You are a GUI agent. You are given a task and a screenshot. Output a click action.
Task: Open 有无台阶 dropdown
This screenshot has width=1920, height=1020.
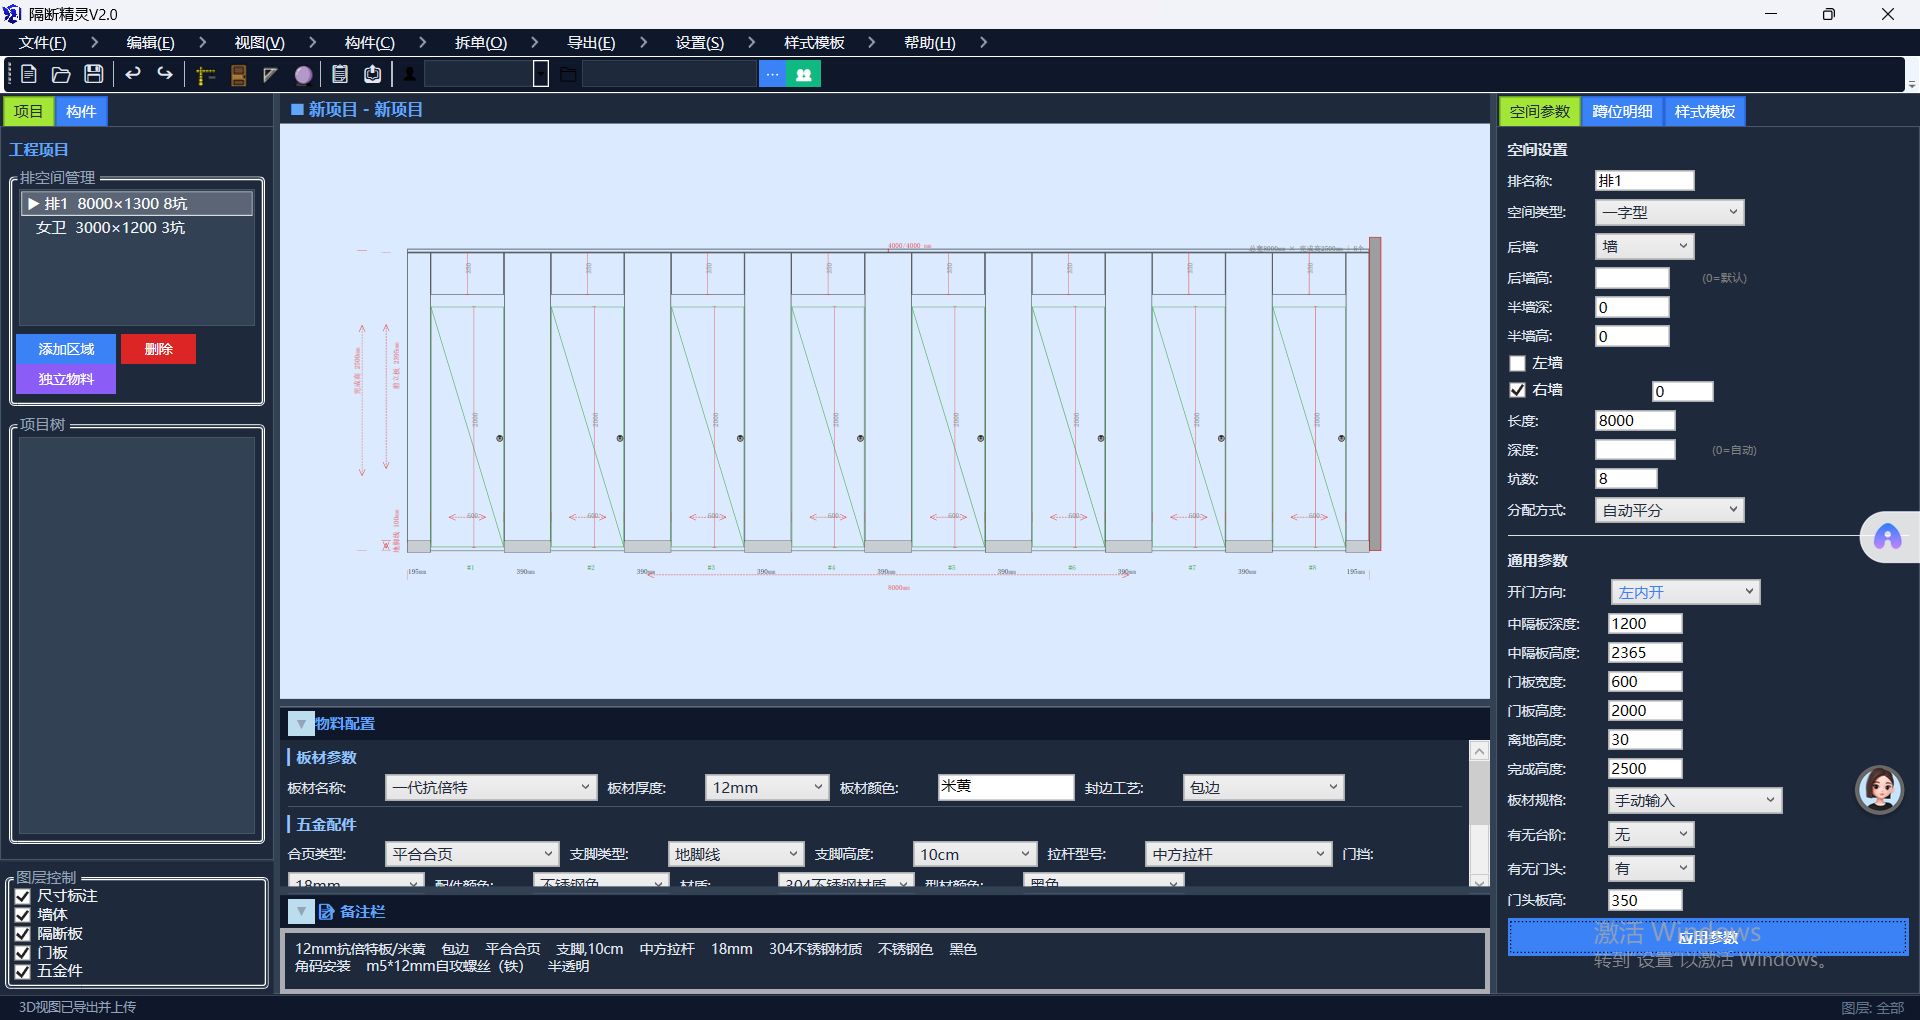point(1651,834)
